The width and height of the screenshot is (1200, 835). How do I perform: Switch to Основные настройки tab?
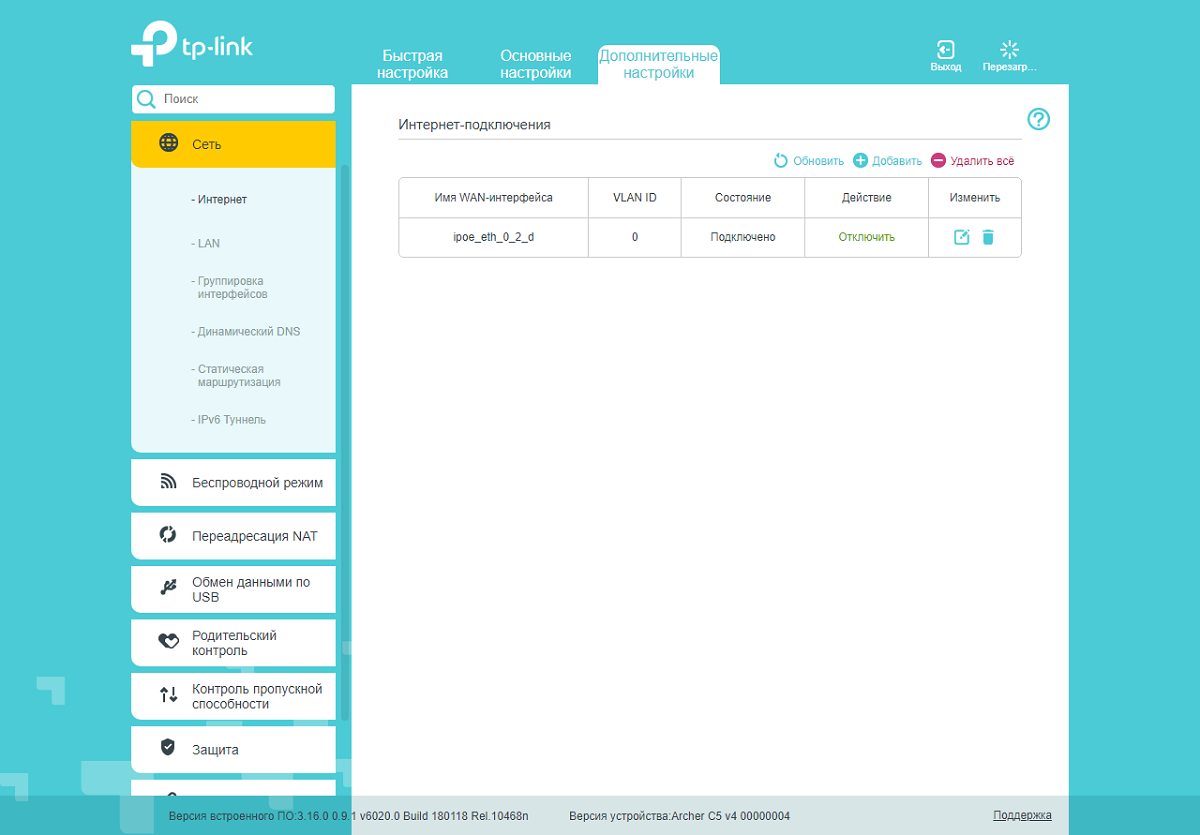coord(536,64)
